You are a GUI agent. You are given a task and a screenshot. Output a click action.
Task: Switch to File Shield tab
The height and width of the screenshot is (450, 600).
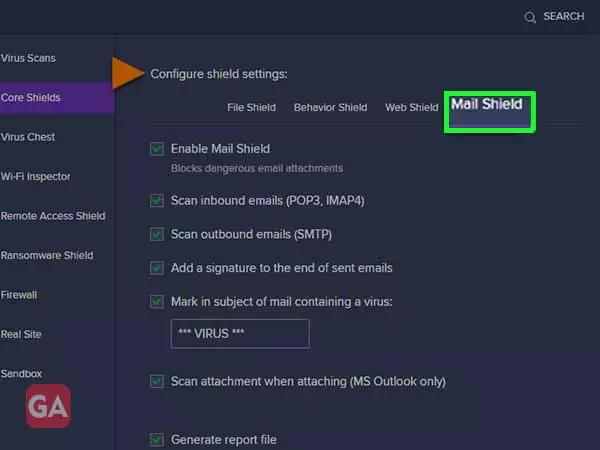tap(251, 108)
